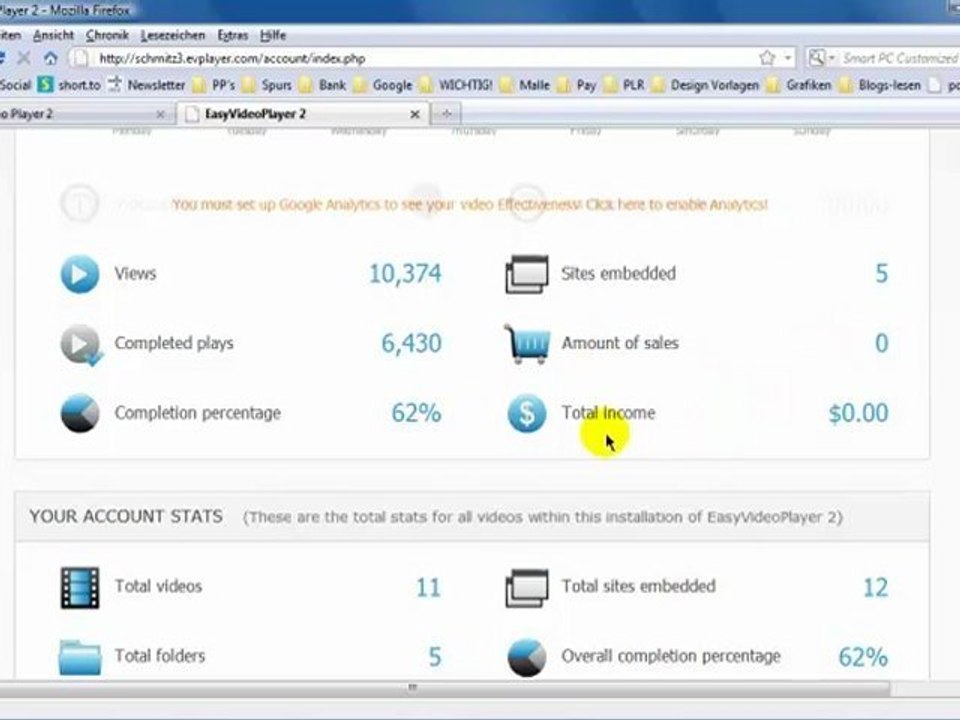Click the blue Views play icon
The image size is (960, 720).
click(x=80, y=274)
